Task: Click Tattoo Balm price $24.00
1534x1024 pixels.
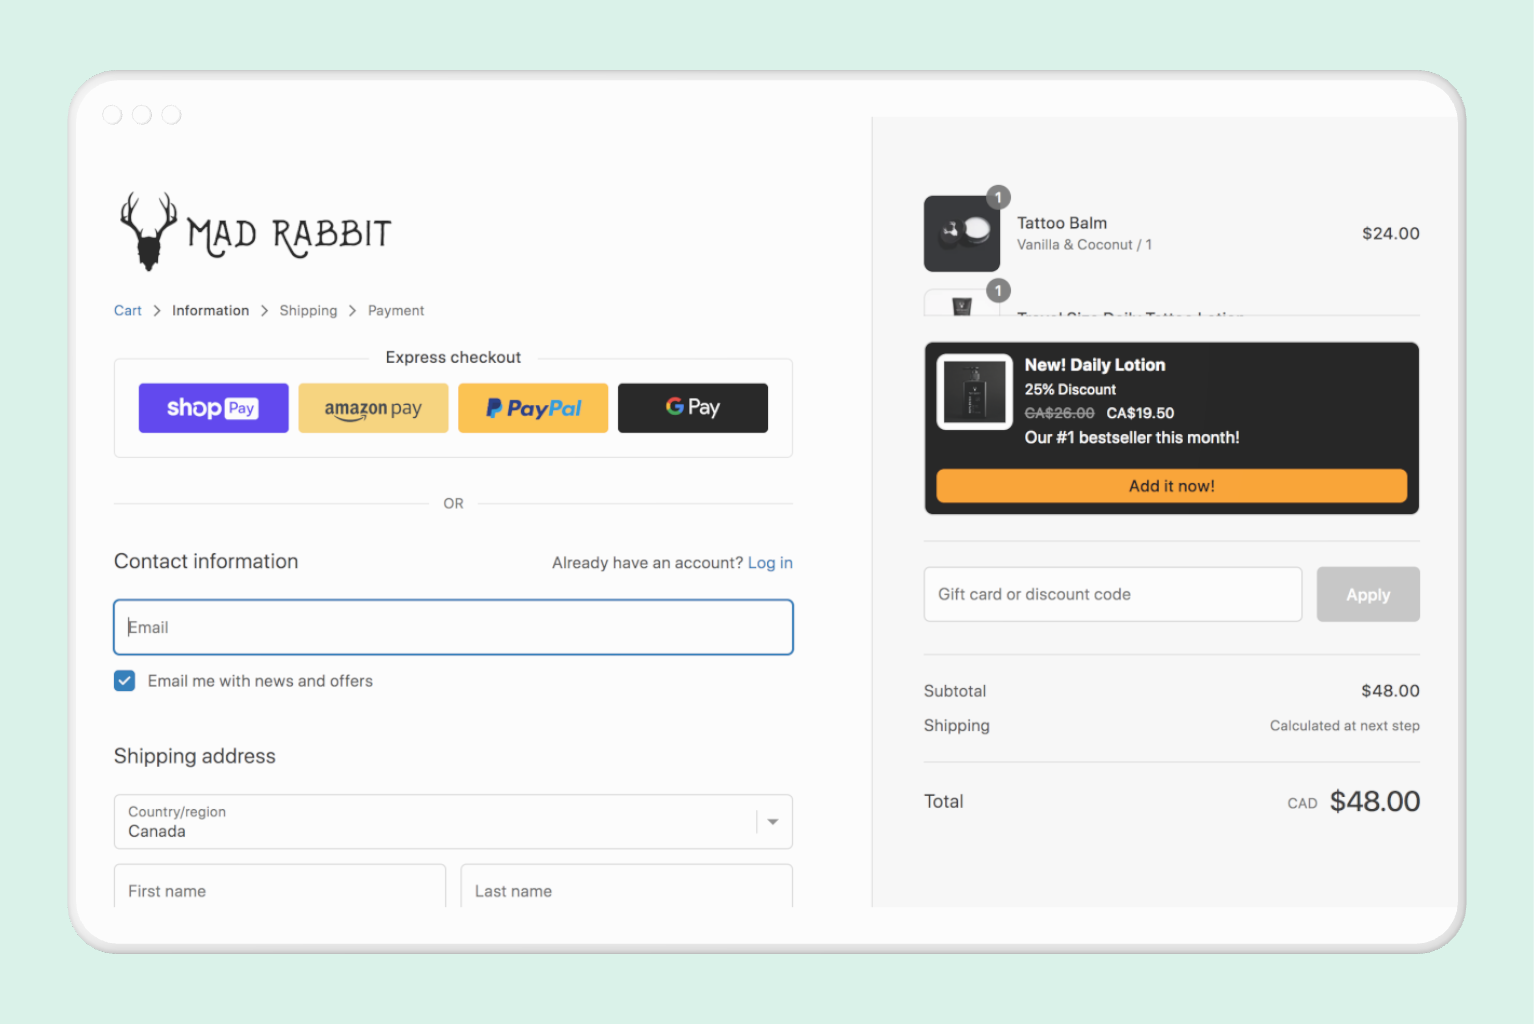Action: [x=1391, y=233]
